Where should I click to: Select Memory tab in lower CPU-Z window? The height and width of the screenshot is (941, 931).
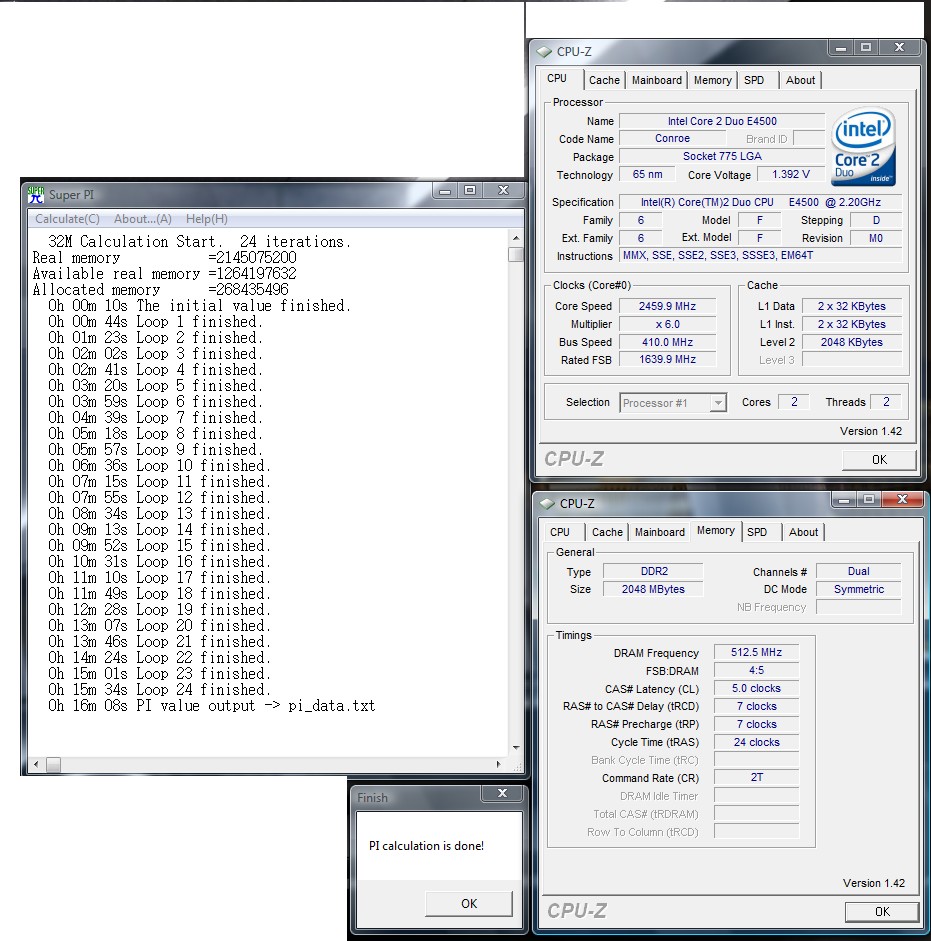pyautogui.click(x=716, y=531)
